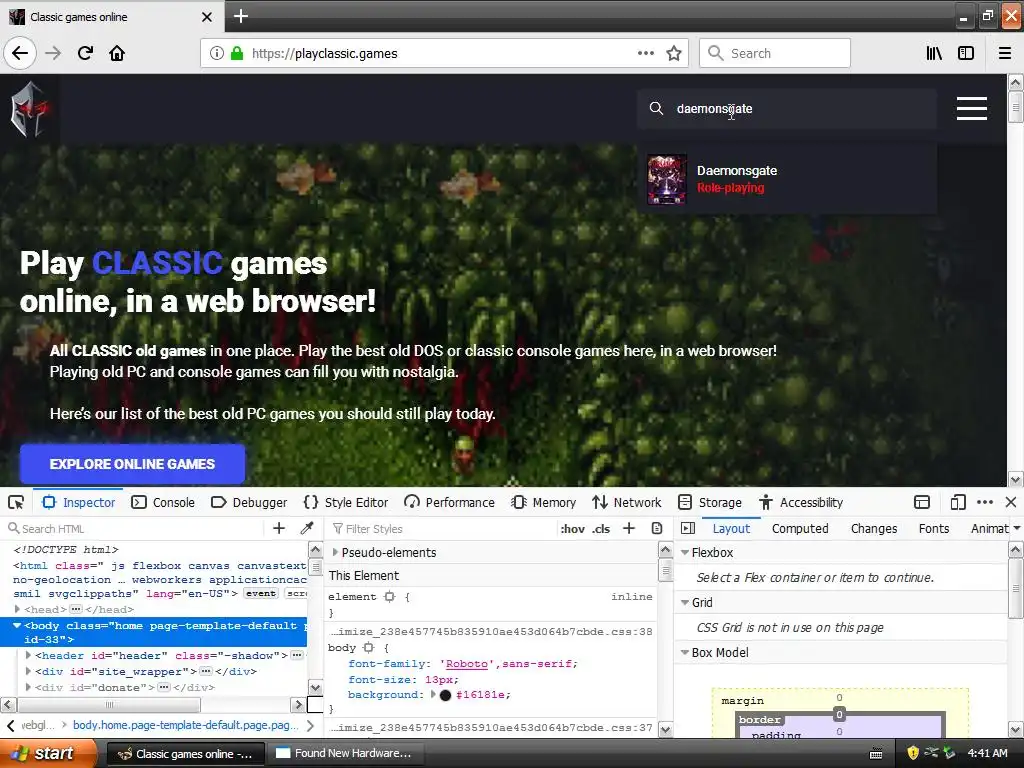The width and height of the screenshot is (1024, 768).
Task: Open the browser home page
Action: [x=117, y=53]
